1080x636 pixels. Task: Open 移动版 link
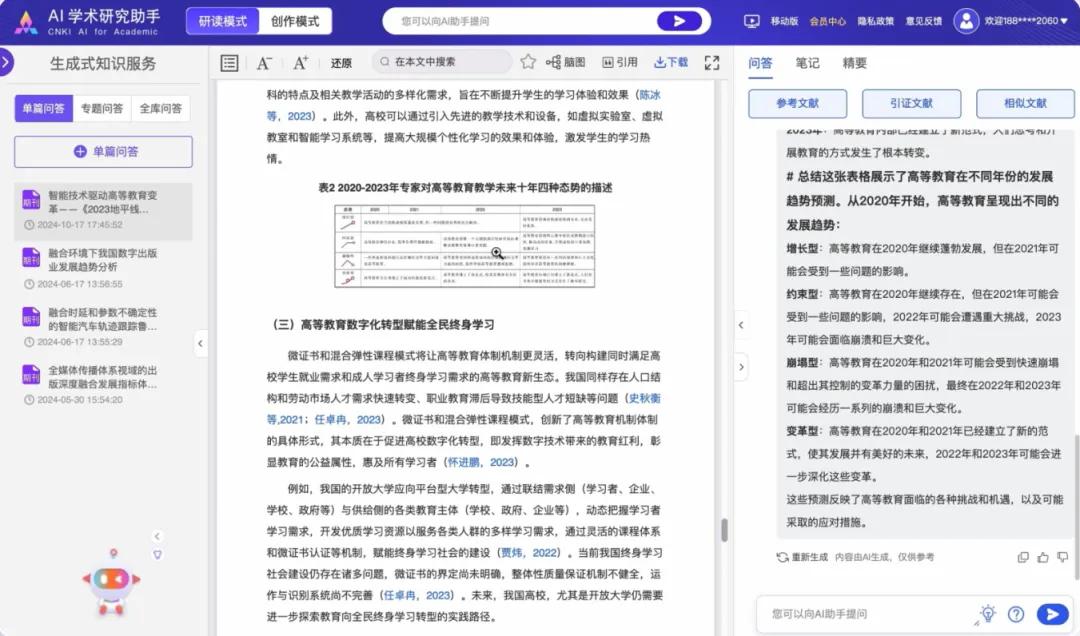(x=784, y=21)
